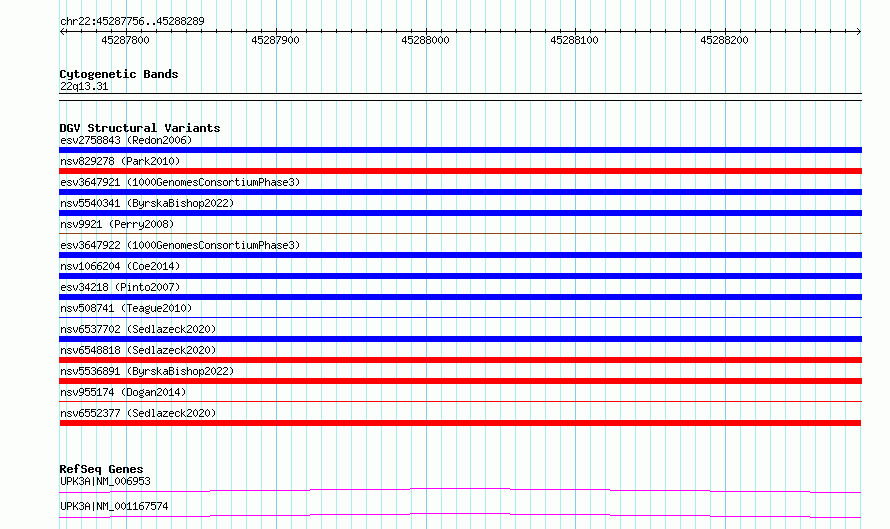This screenshot has width=890, height=529.
Task: Open nsv829278 (Park2010) variant label
Action: 120,161
